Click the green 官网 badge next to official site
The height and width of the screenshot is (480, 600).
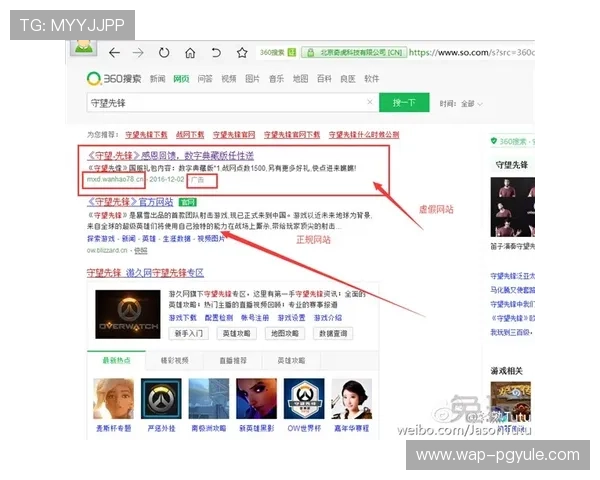[x=188, y=202]
